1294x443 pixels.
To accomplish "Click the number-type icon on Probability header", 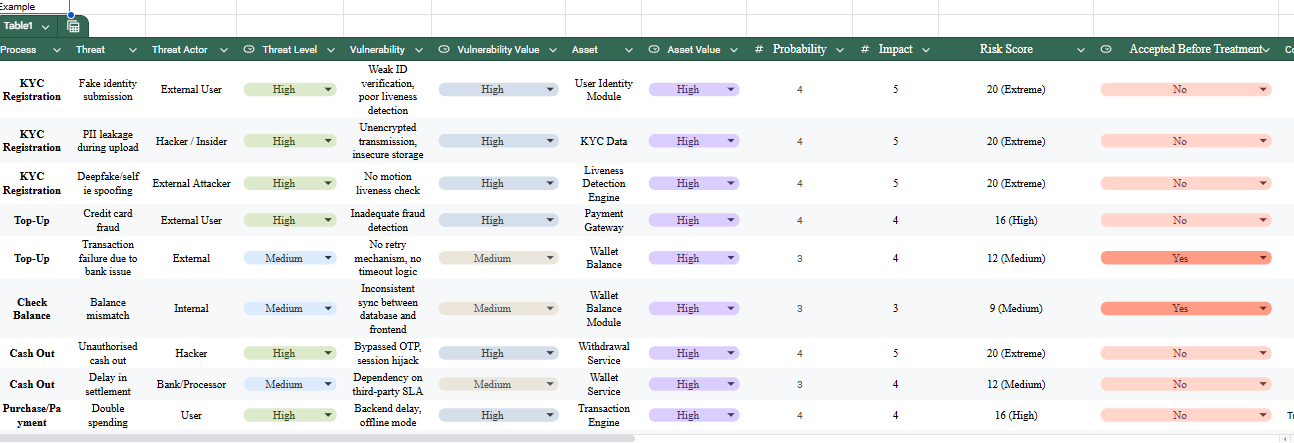I will 759,49.
